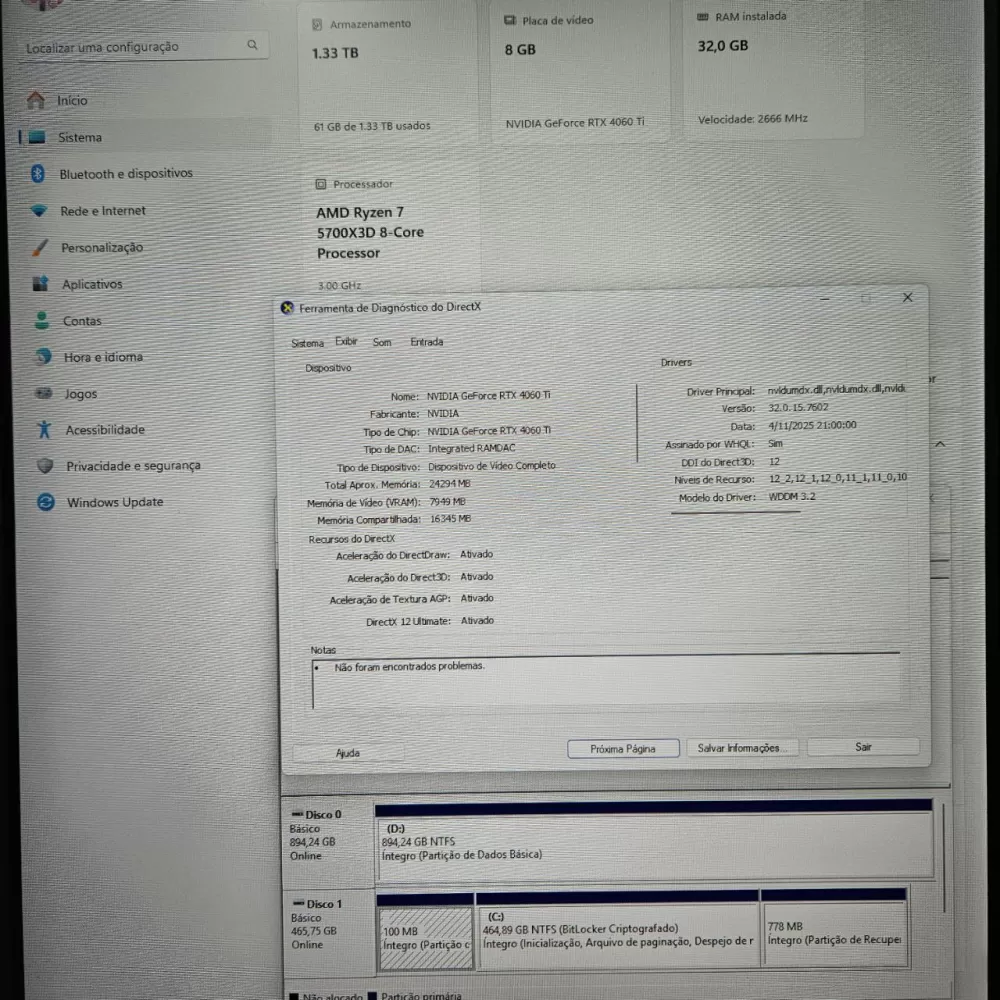Open Bluetooth e dispositivos via its icon
Screen dimensions: 1000x1000
[x=38, y=173]
